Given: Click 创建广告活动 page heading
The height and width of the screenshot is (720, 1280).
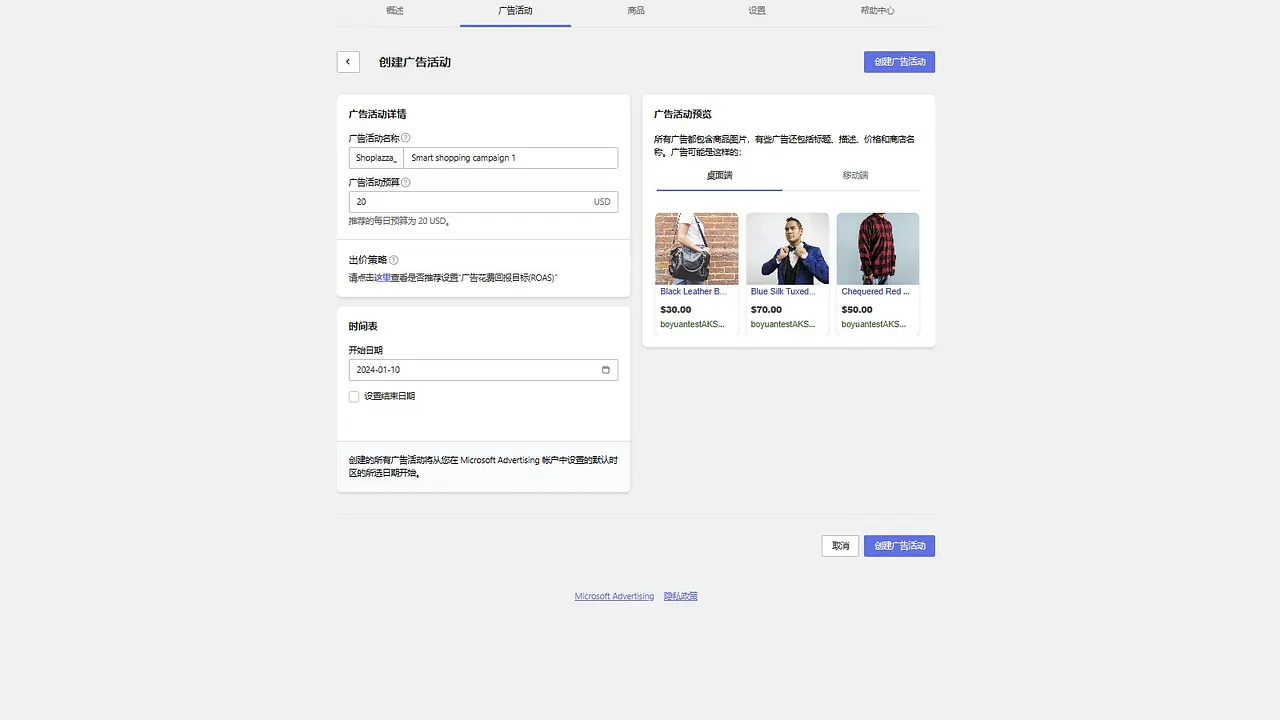Looking at the screenshot, I should point(415,62).
